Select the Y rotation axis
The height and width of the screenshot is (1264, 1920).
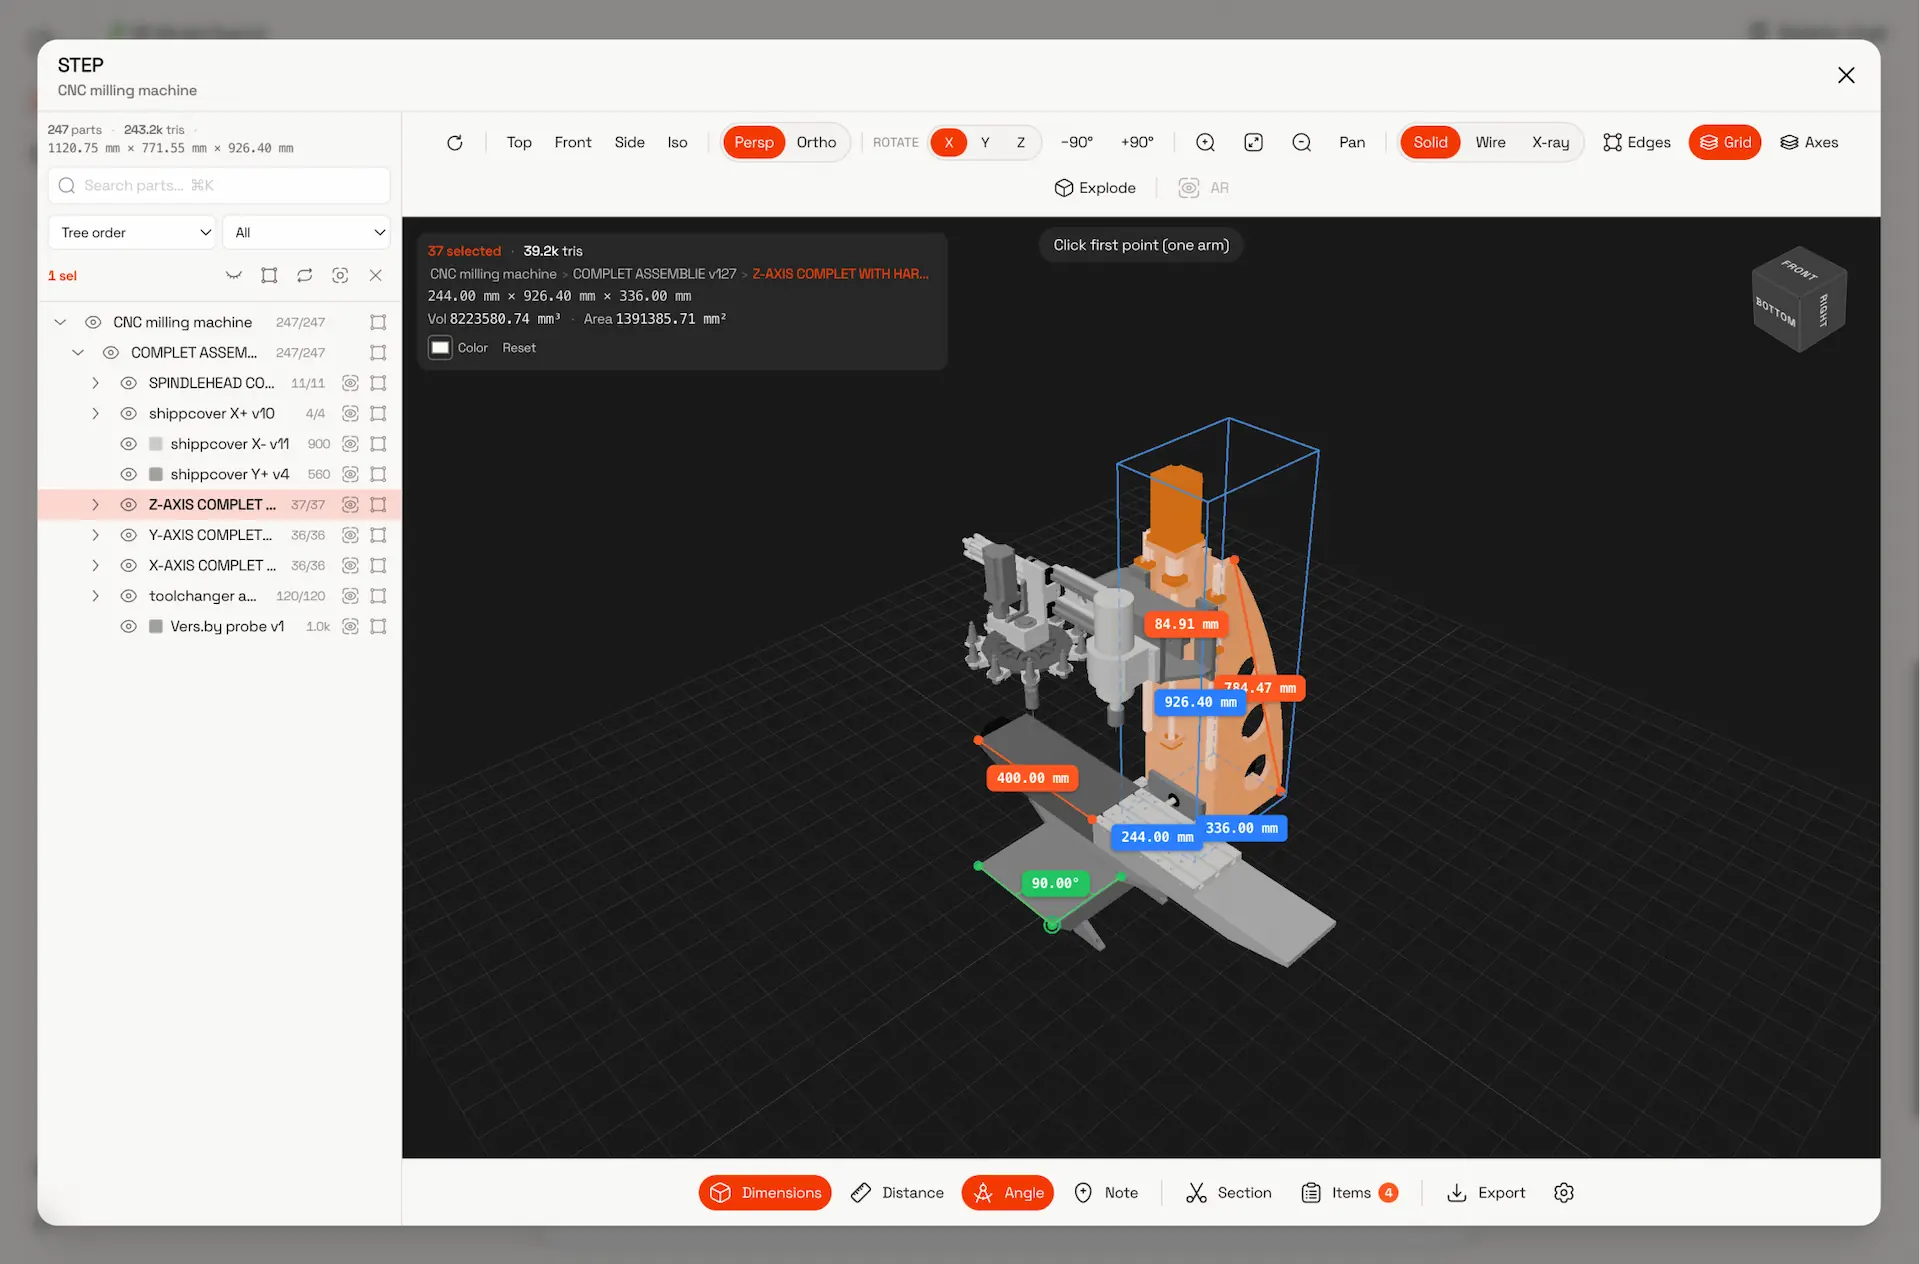pyautogui.click(x=985, y=142)
